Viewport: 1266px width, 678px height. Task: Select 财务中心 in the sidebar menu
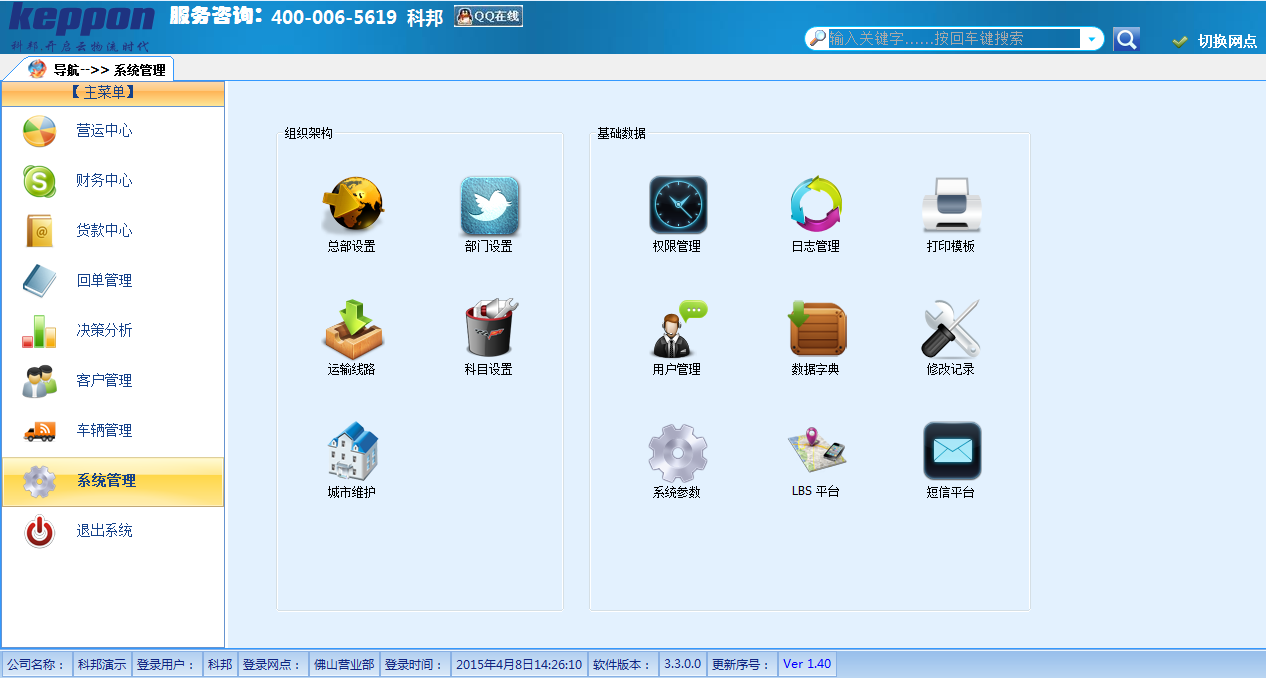click(x=104, y=181)
